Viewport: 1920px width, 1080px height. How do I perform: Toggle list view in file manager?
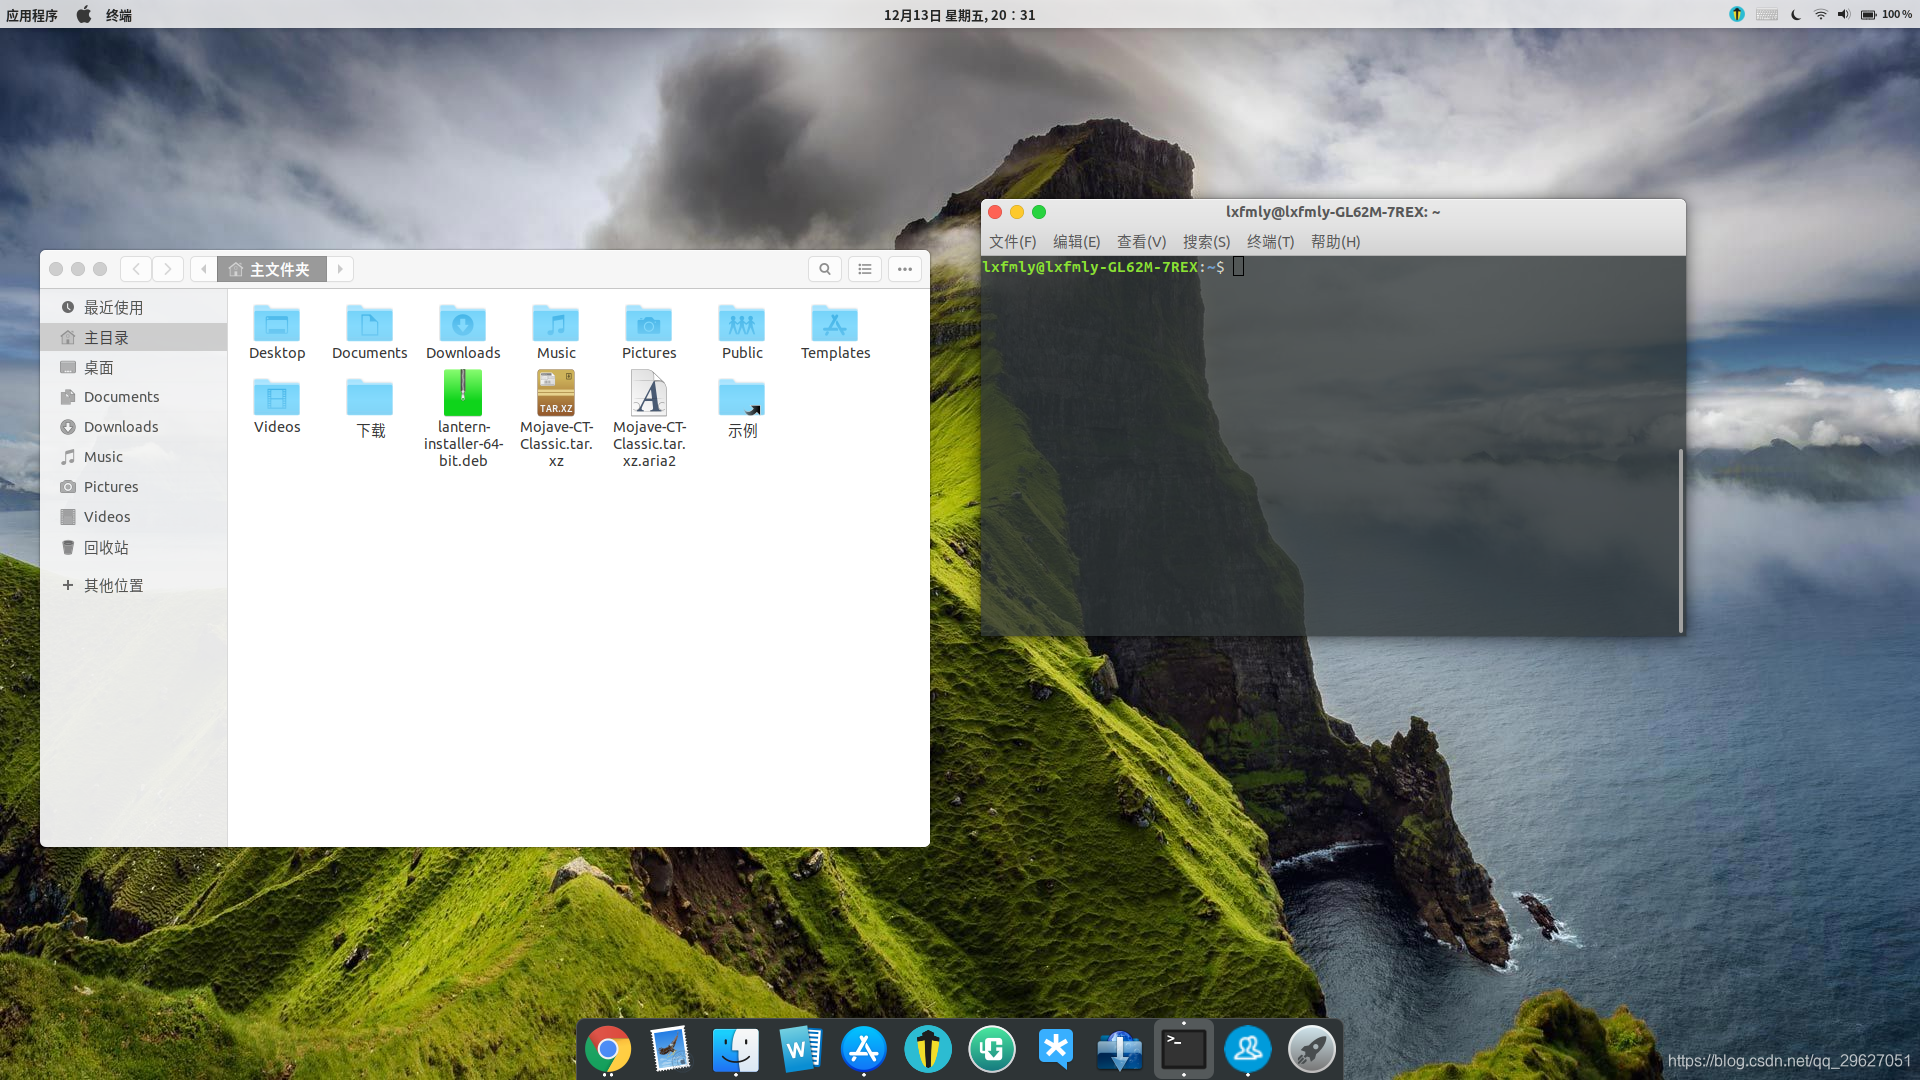(865, 269)
